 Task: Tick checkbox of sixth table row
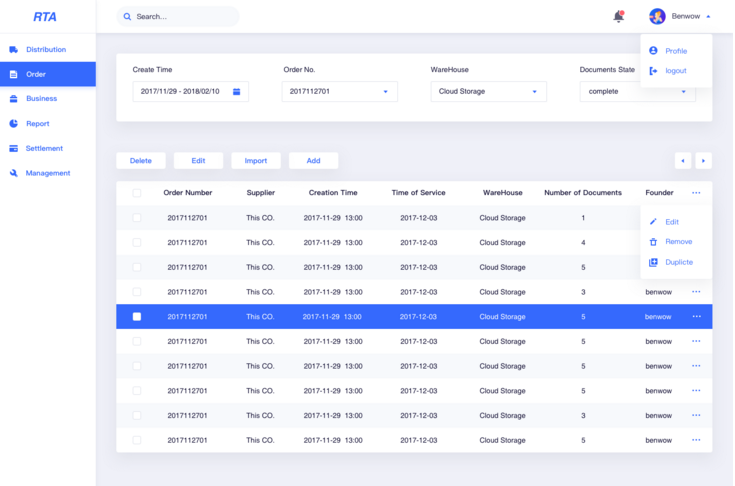pos(137,341)
